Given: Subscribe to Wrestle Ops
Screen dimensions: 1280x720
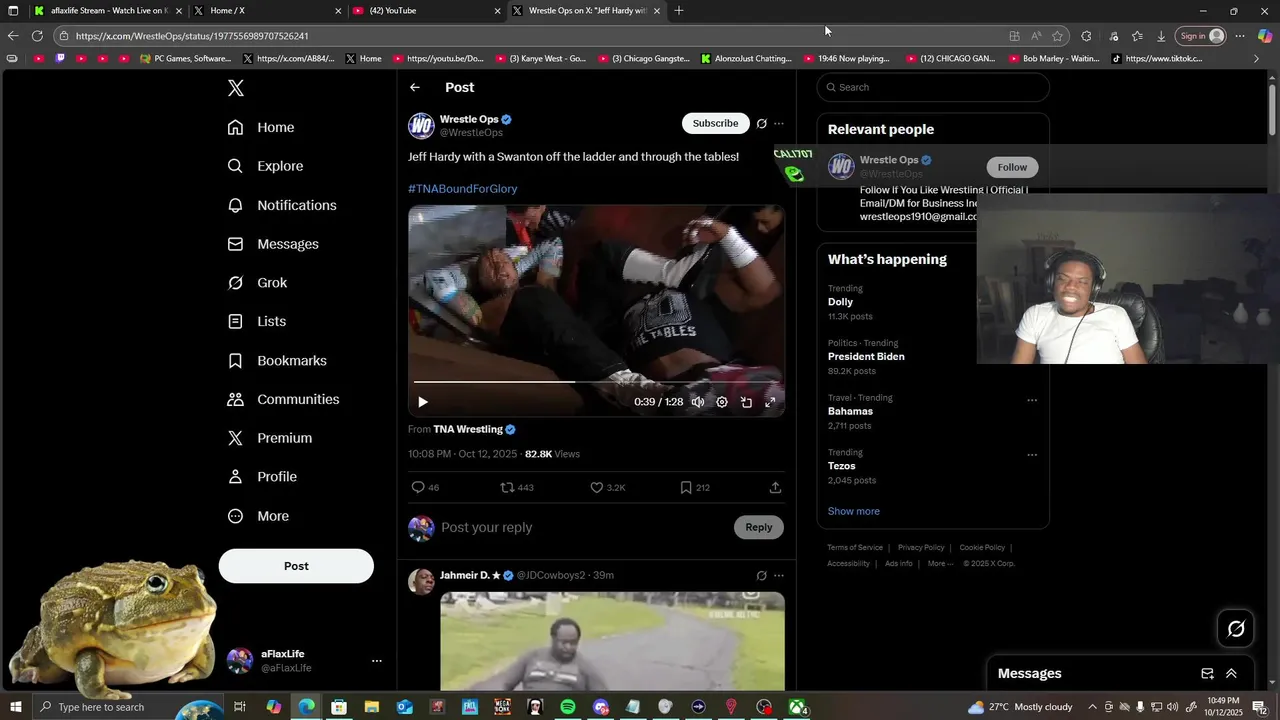Looking at the screenshot, I should coord(716,123).
